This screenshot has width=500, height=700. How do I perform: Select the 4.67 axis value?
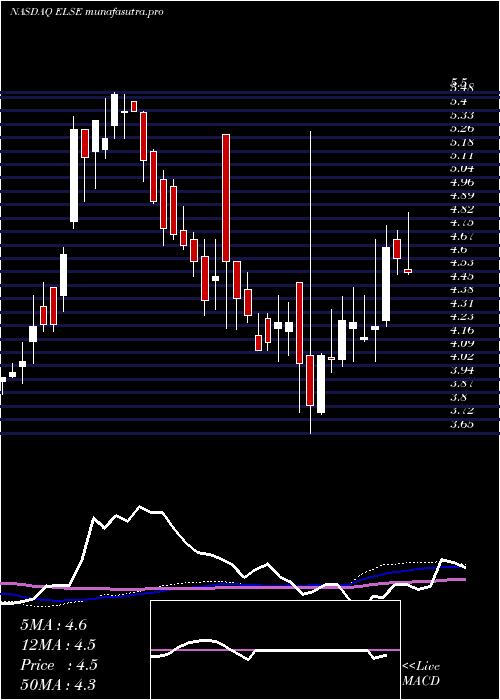click(462, 236)
